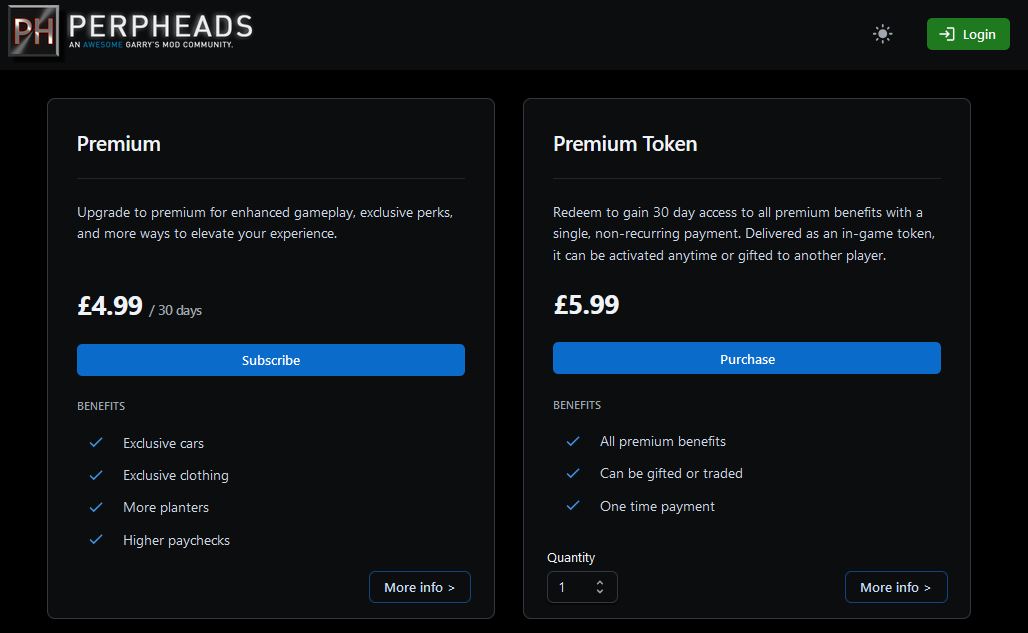
Task: Open More info for Premium Token
Action: coord(895,587)
